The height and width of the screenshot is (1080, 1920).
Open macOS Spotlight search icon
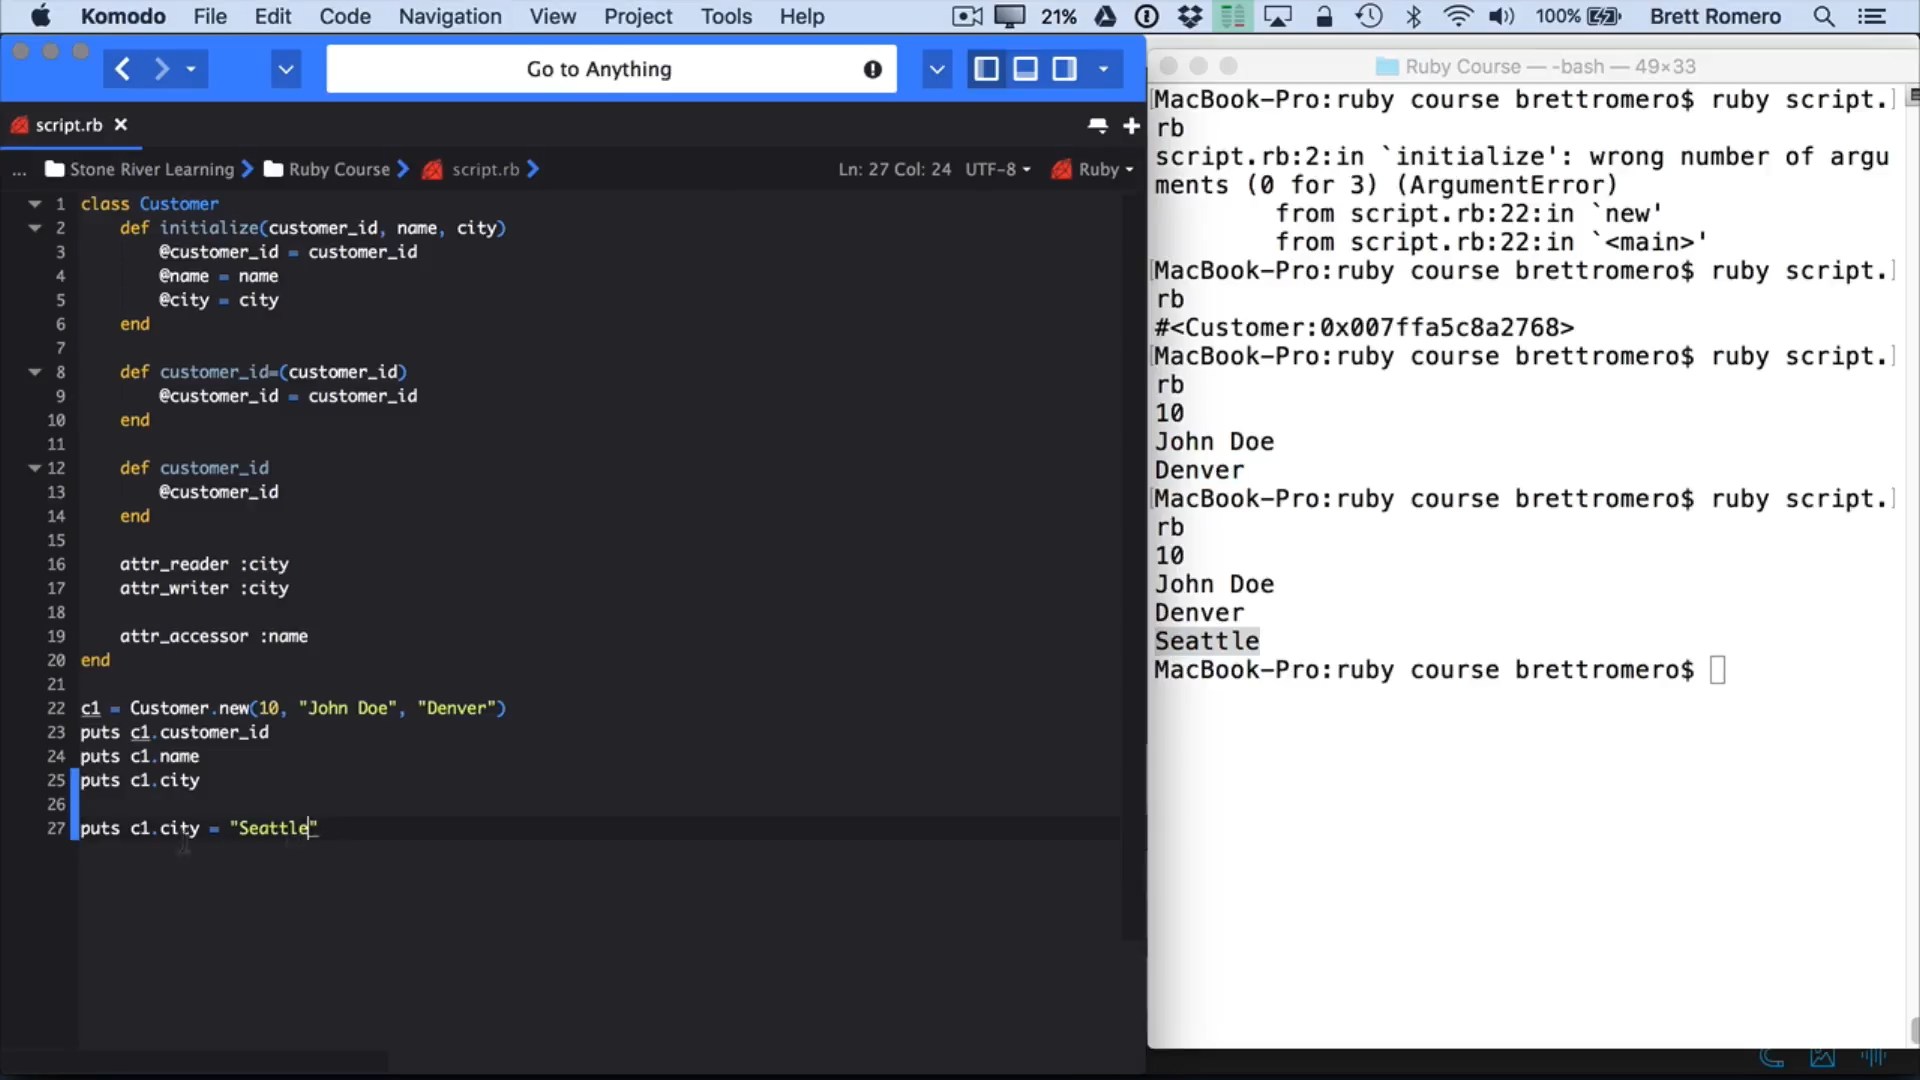point(1823,16)
